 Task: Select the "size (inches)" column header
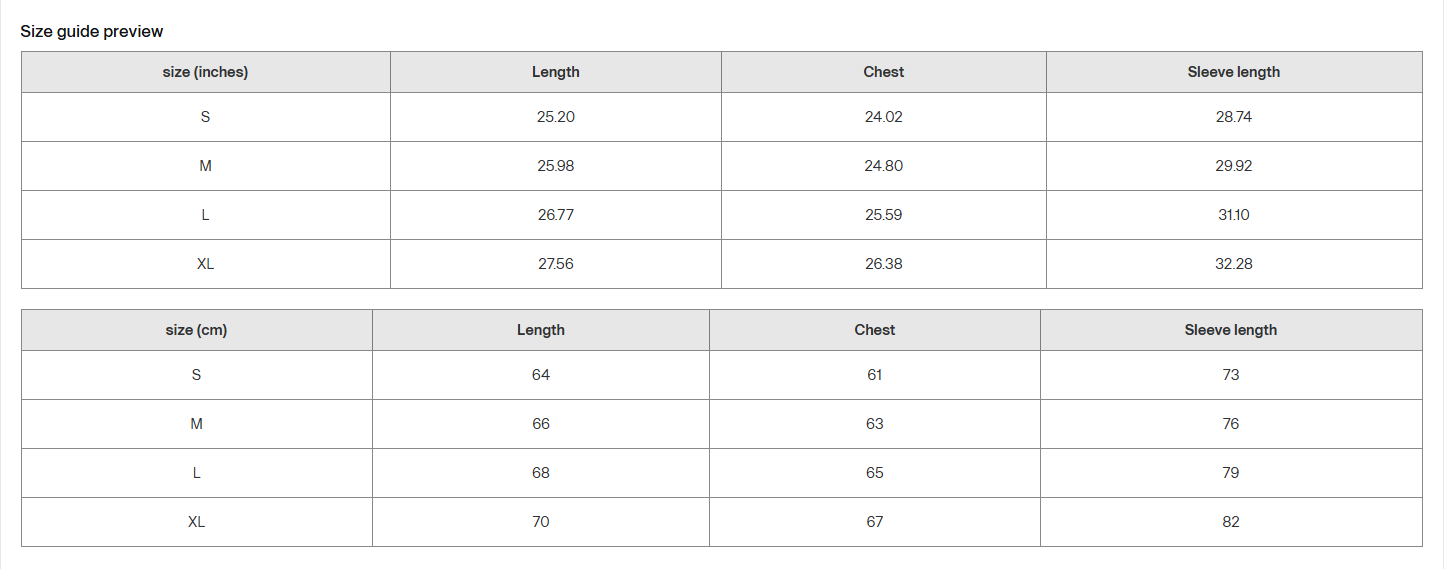coord(205,72)
